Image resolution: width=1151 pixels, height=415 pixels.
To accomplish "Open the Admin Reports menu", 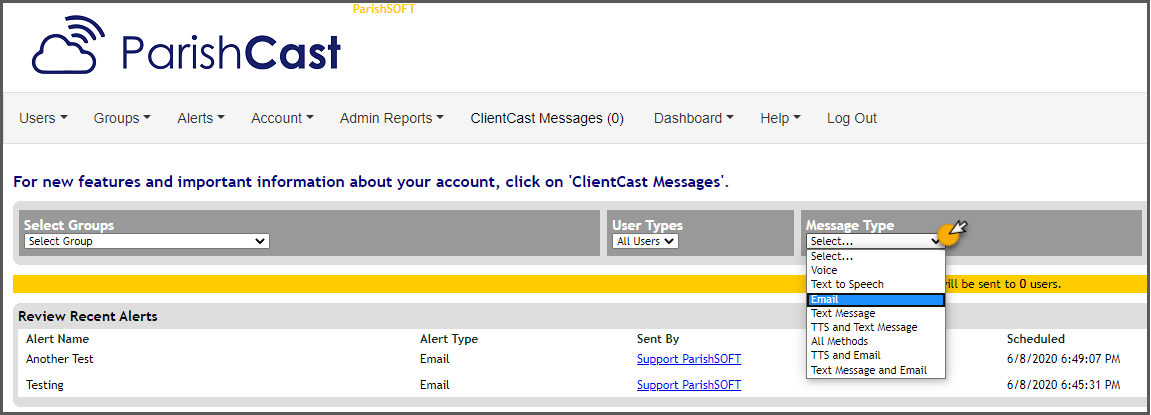I will [x=391, y=118].
